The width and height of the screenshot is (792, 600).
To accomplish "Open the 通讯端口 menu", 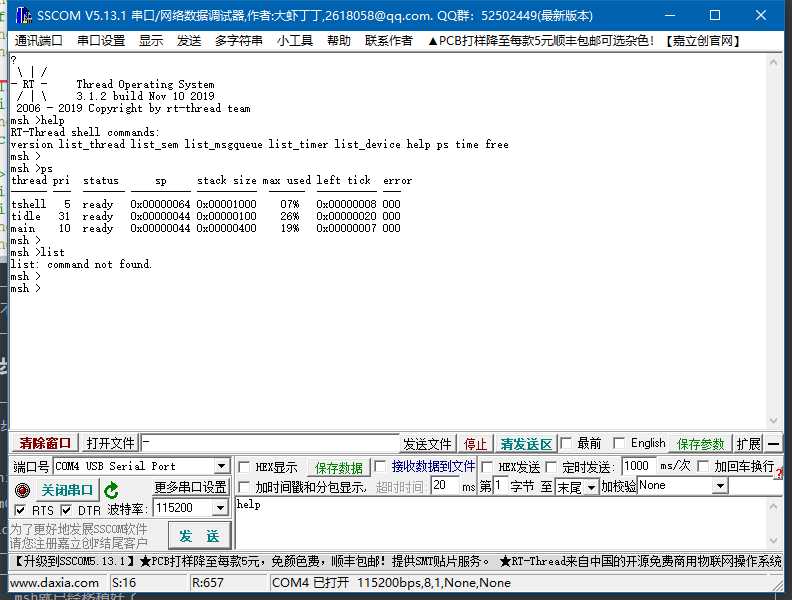I will click(x=38, y=40).
